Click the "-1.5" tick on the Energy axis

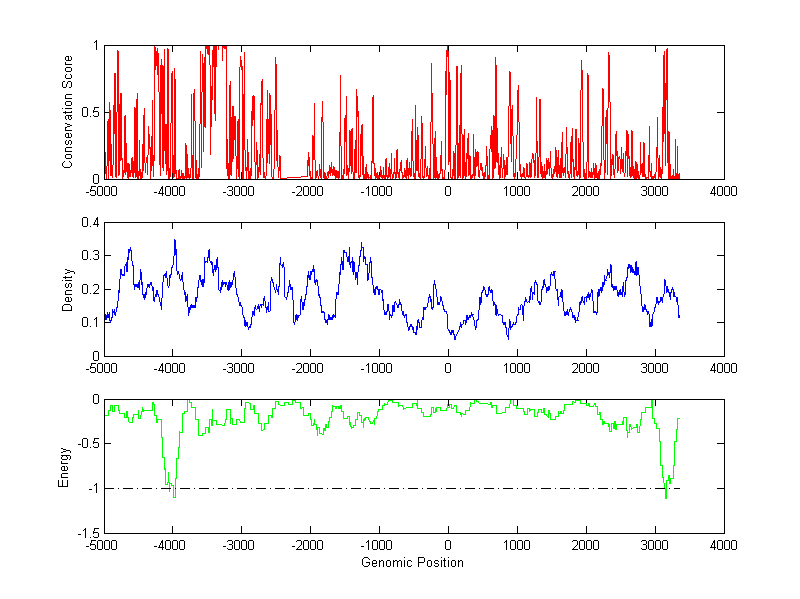87,533
